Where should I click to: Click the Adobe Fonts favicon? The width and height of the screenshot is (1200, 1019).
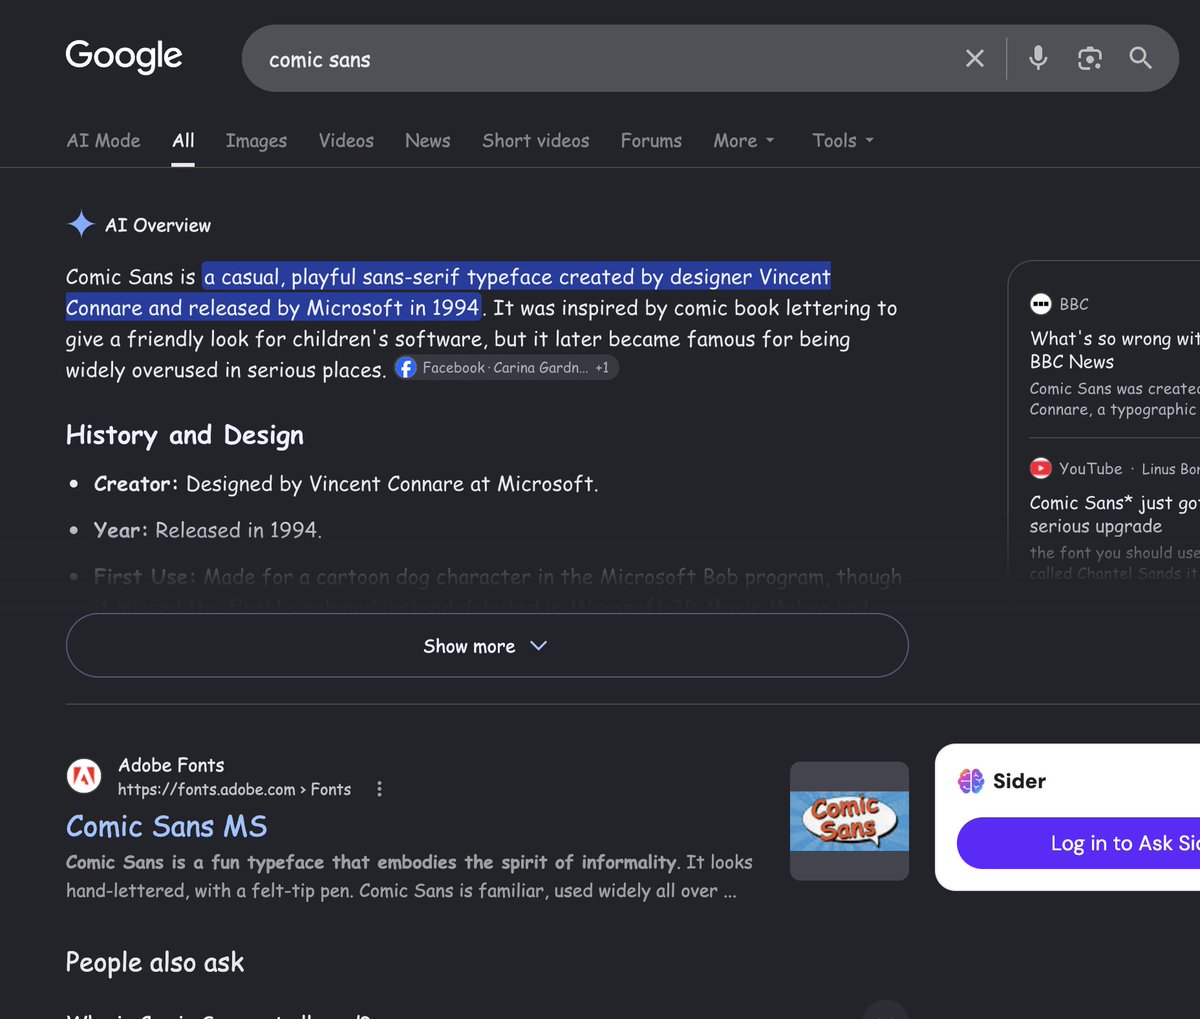pos(84,776)
